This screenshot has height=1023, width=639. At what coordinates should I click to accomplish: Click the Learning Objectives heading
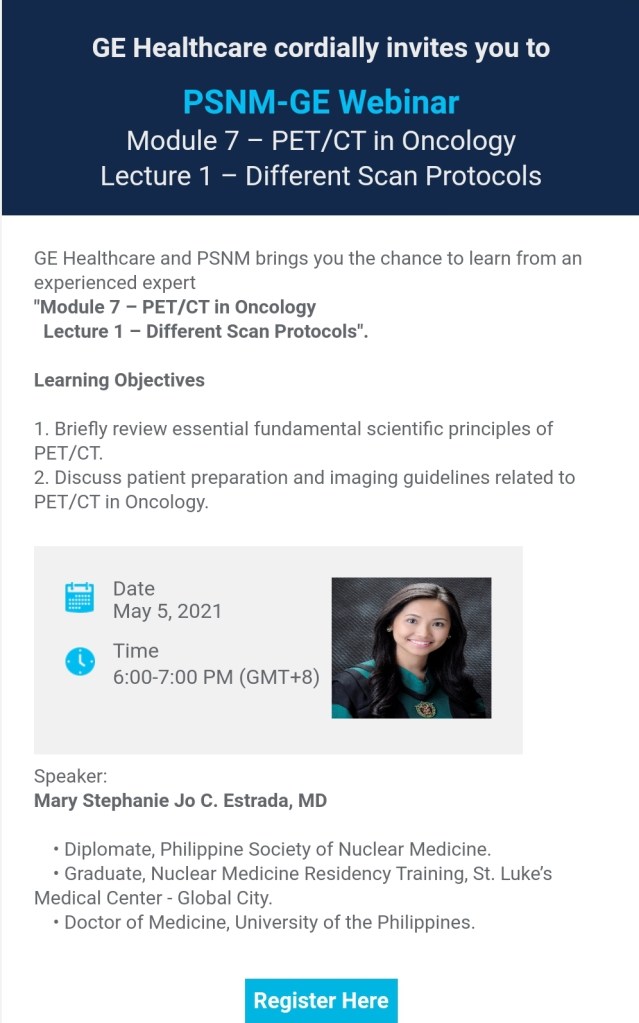(x=119, y=380)
